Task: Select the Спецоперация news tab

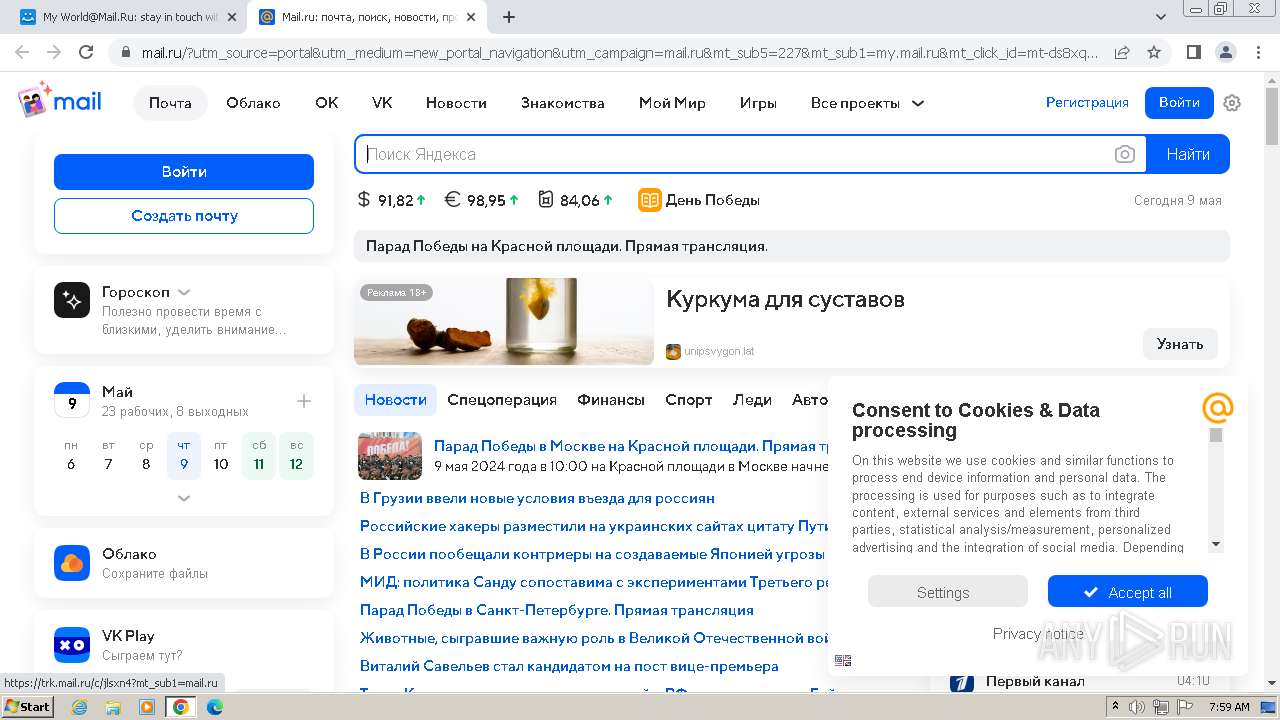Action: (502, 400)
